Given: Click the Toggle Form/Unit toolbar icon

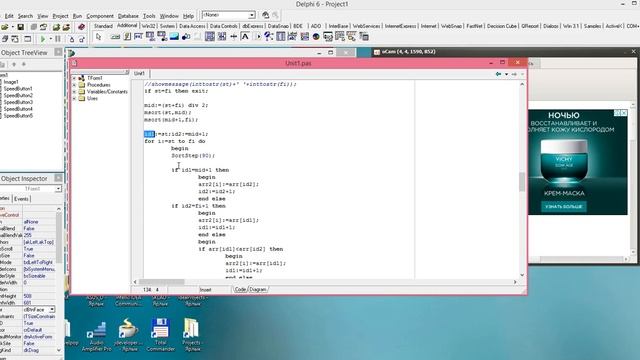Looking at the screenshot, I should [x=15, y=39].
